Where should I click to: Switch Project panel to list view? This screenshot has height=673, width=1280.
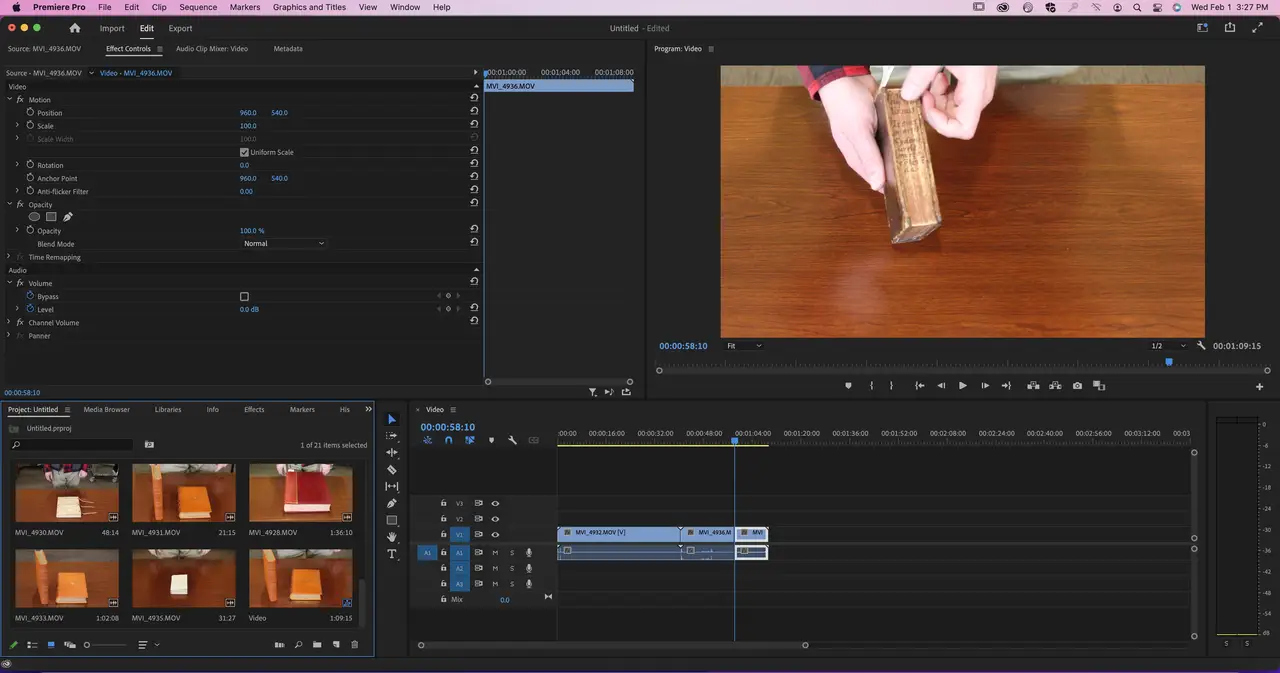pyautogui.click(x=33, y=645)
